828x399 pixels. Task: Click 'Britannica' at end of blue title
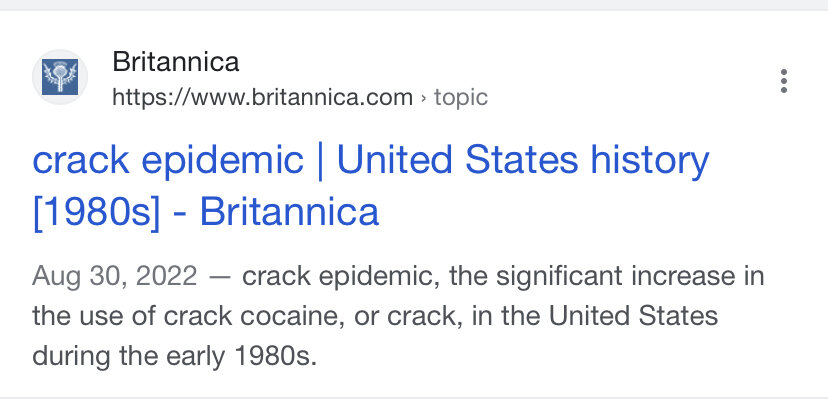pyautogui.click(x=289, y=212)
